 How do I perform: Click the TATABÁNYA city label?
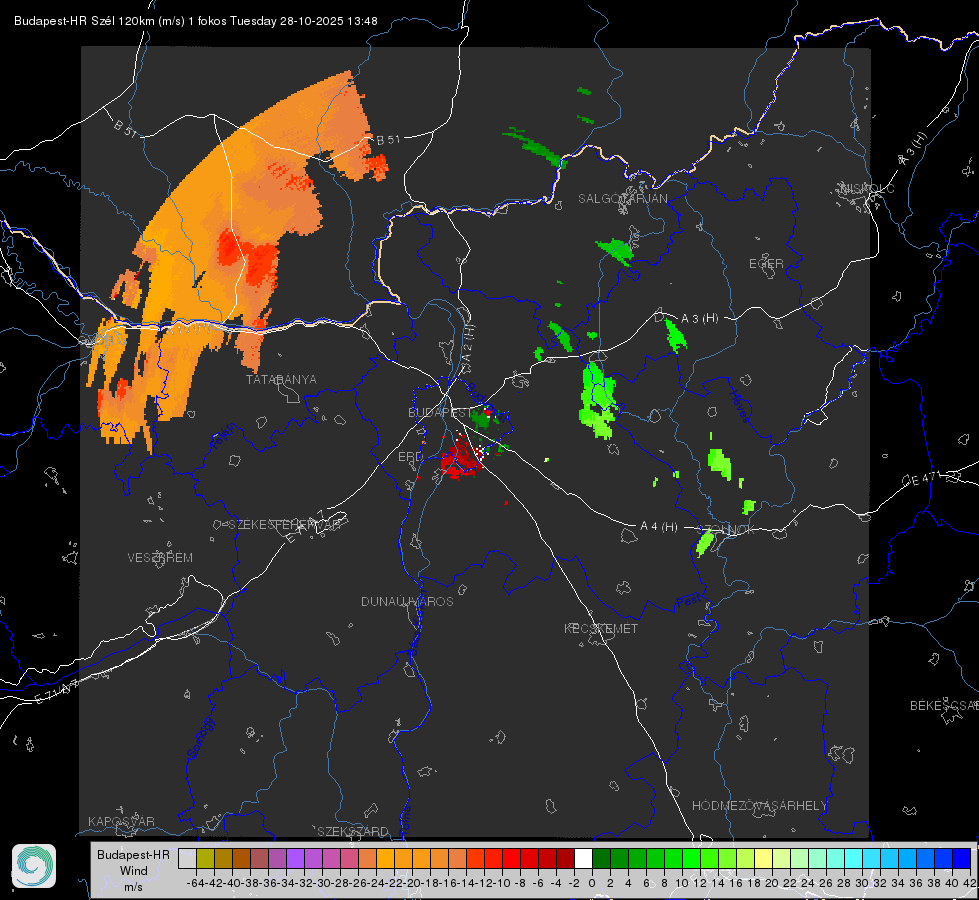(281, 380)
